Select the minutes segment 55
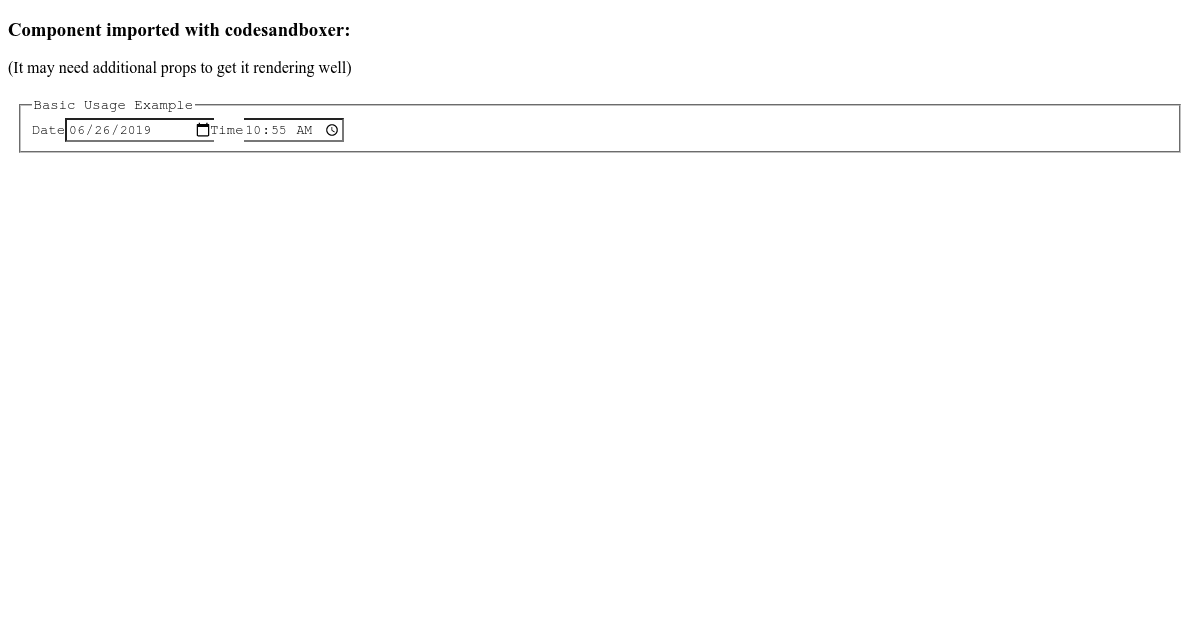1200x630 pixels. coord(279,130)
